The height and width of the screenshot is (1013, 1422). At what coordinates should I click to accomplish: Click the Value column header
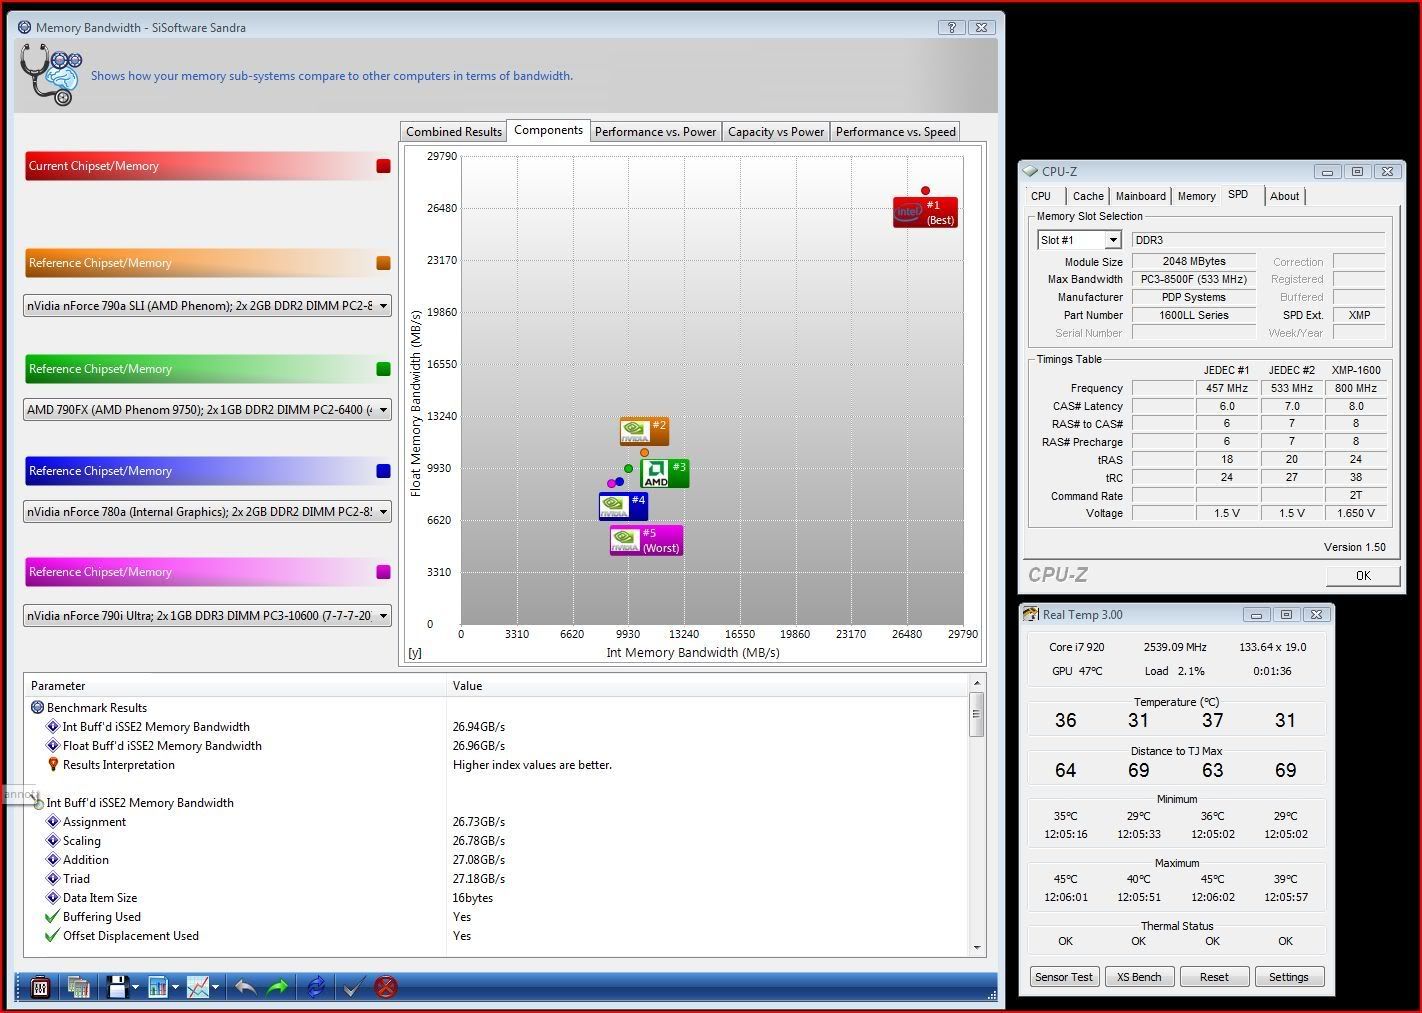click(x=707, y=686)
